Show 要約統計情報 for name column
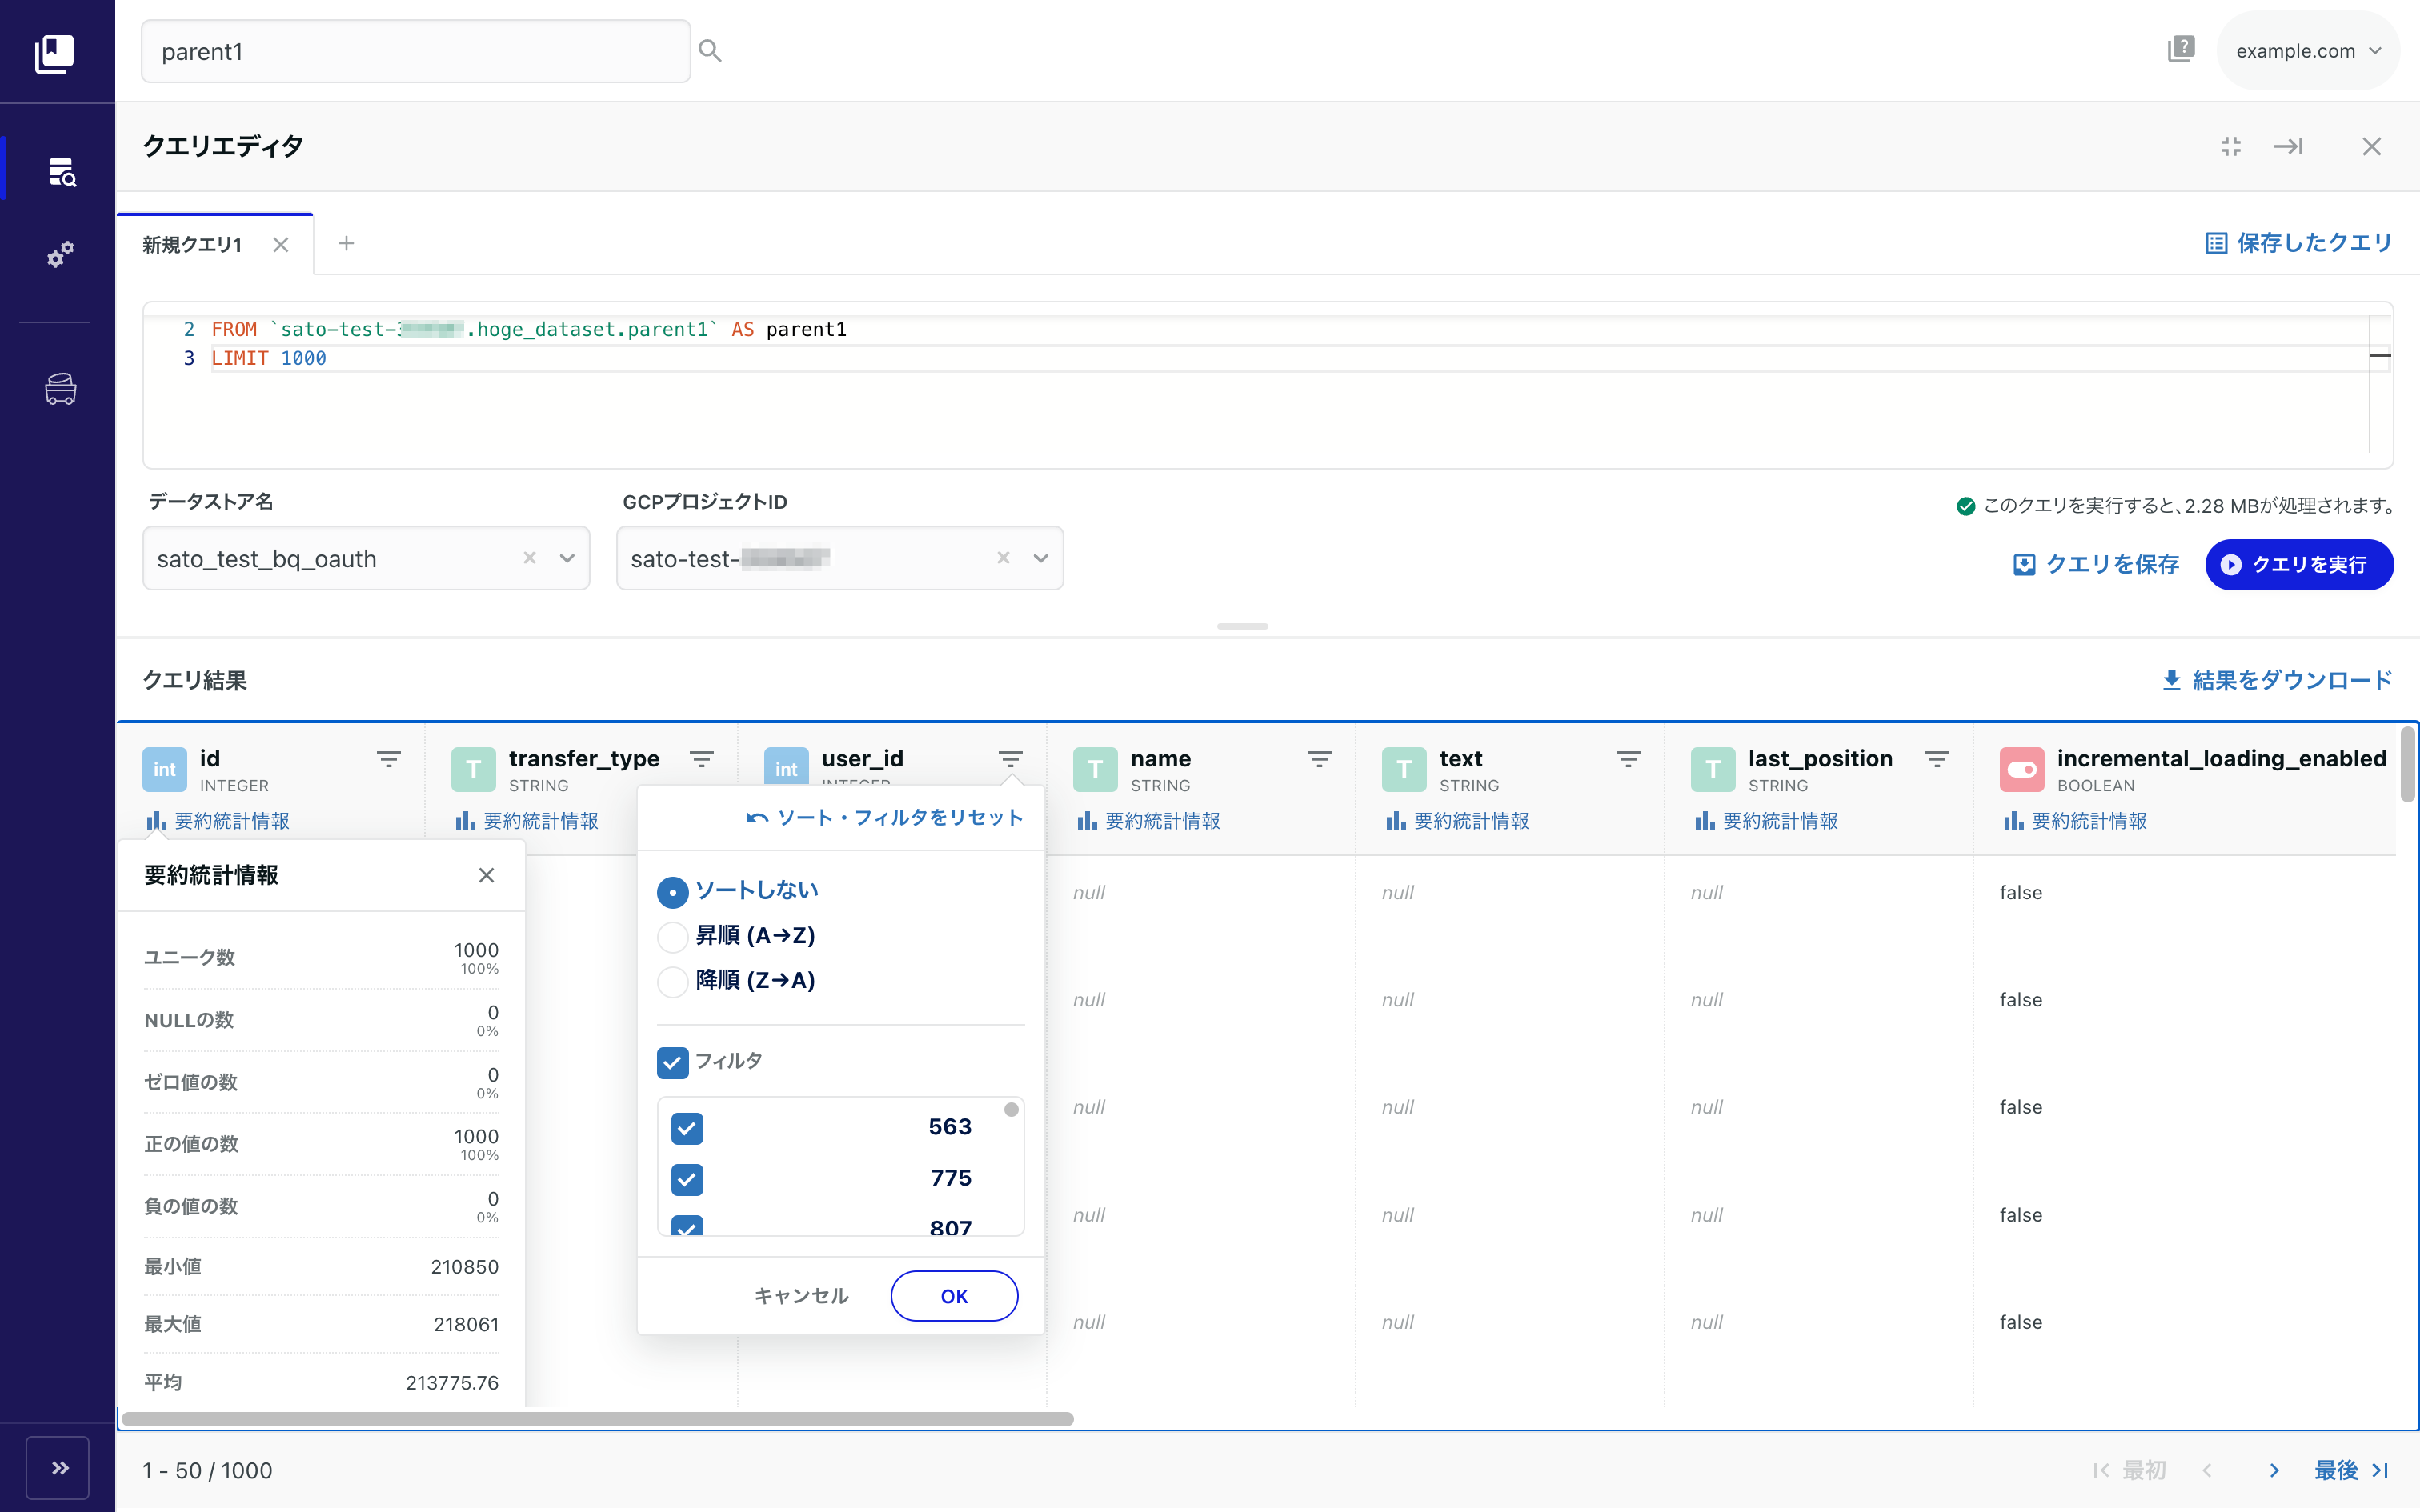2420x1512 pixels. (x=1148, y=821)
